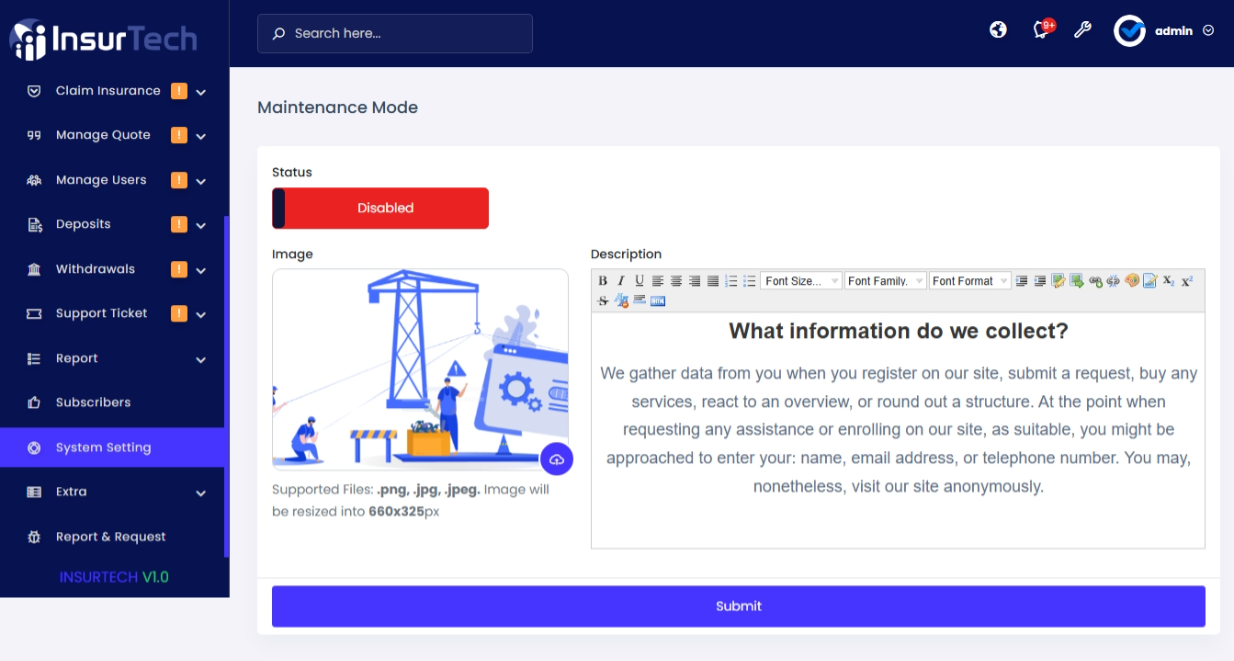1234x661 pixels.
Task: Click the Maintenance Mode page heading
Action: click(x=338, y=107)
